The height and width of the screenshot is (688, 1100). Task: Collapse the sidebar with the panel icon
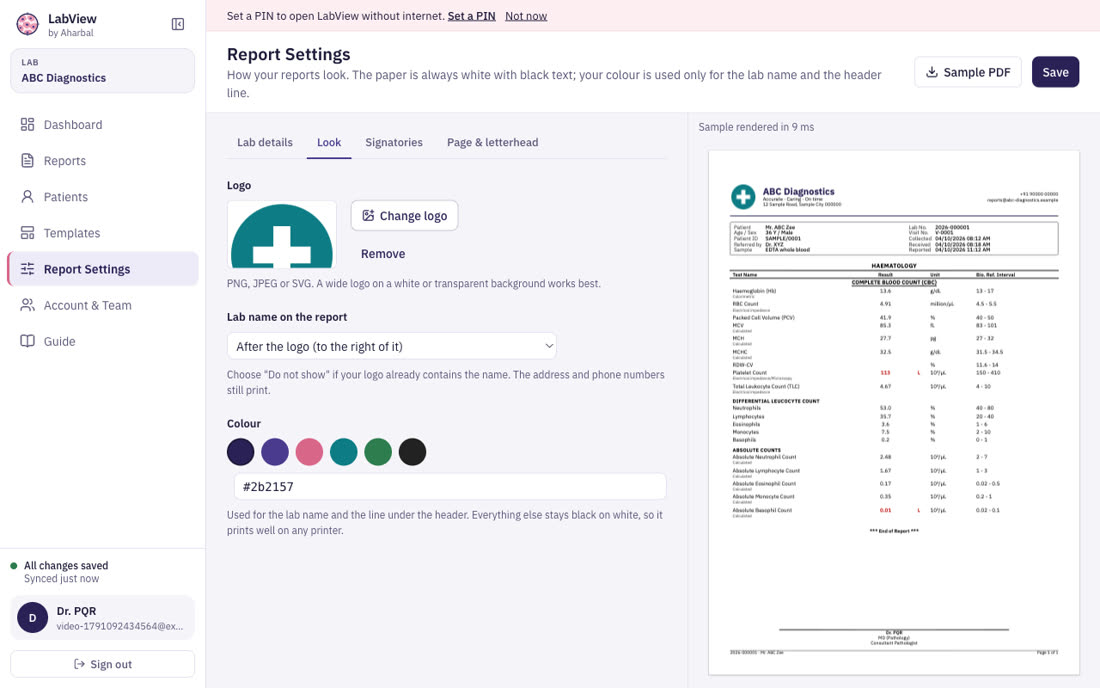pos(177,25)
